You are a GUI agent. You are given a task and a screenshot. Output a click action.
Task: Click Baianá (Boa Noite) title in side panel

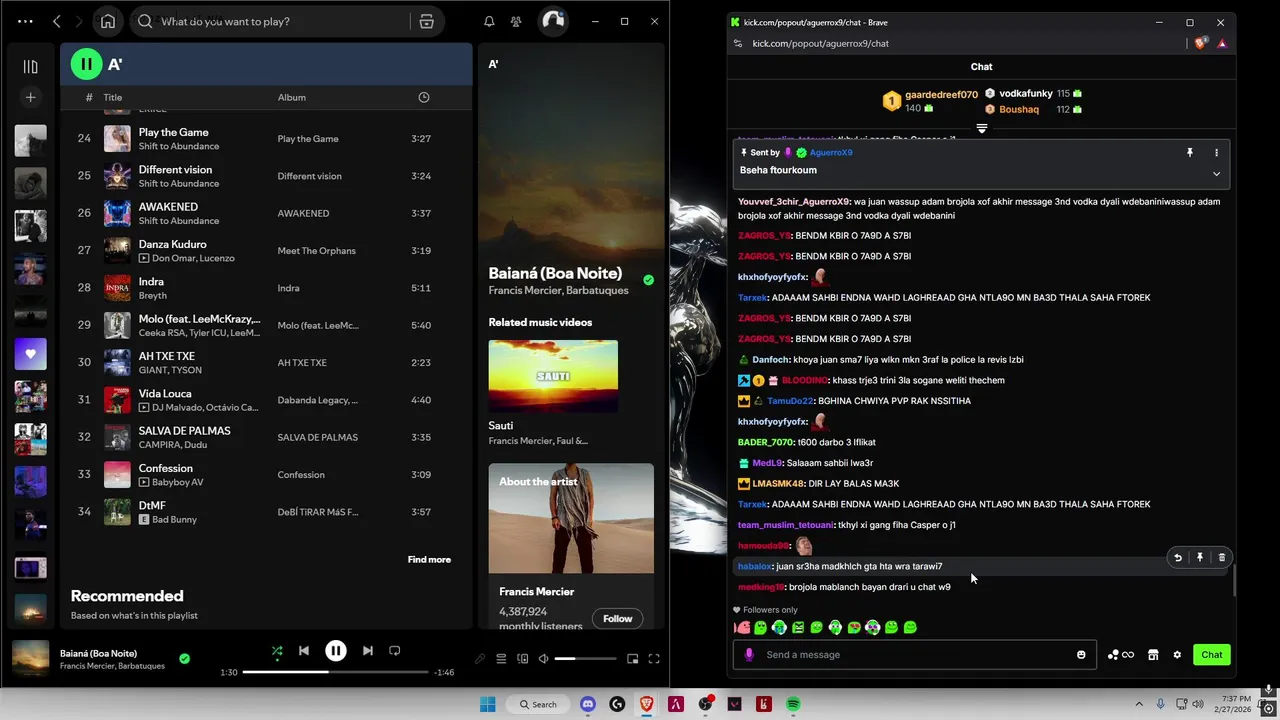[x=555, y=273]
